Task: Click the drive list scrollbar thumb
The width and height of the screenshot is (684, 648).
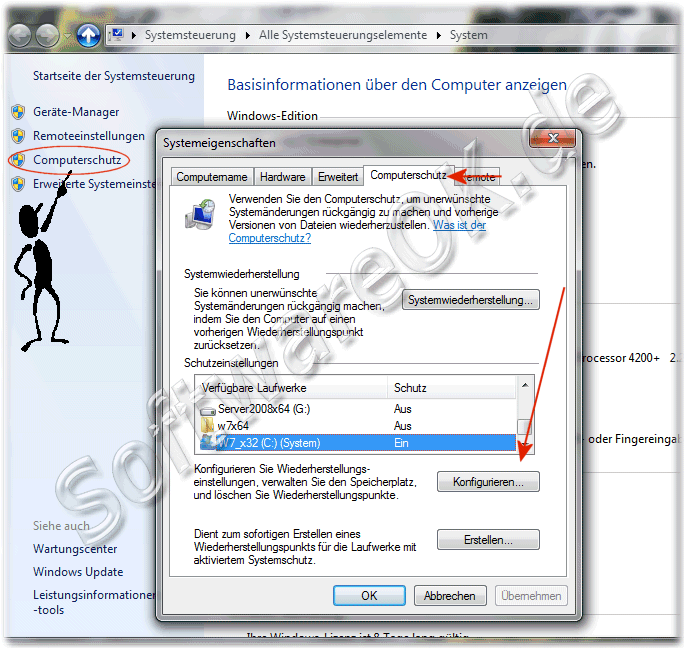Action: click(x=525, y=427)
